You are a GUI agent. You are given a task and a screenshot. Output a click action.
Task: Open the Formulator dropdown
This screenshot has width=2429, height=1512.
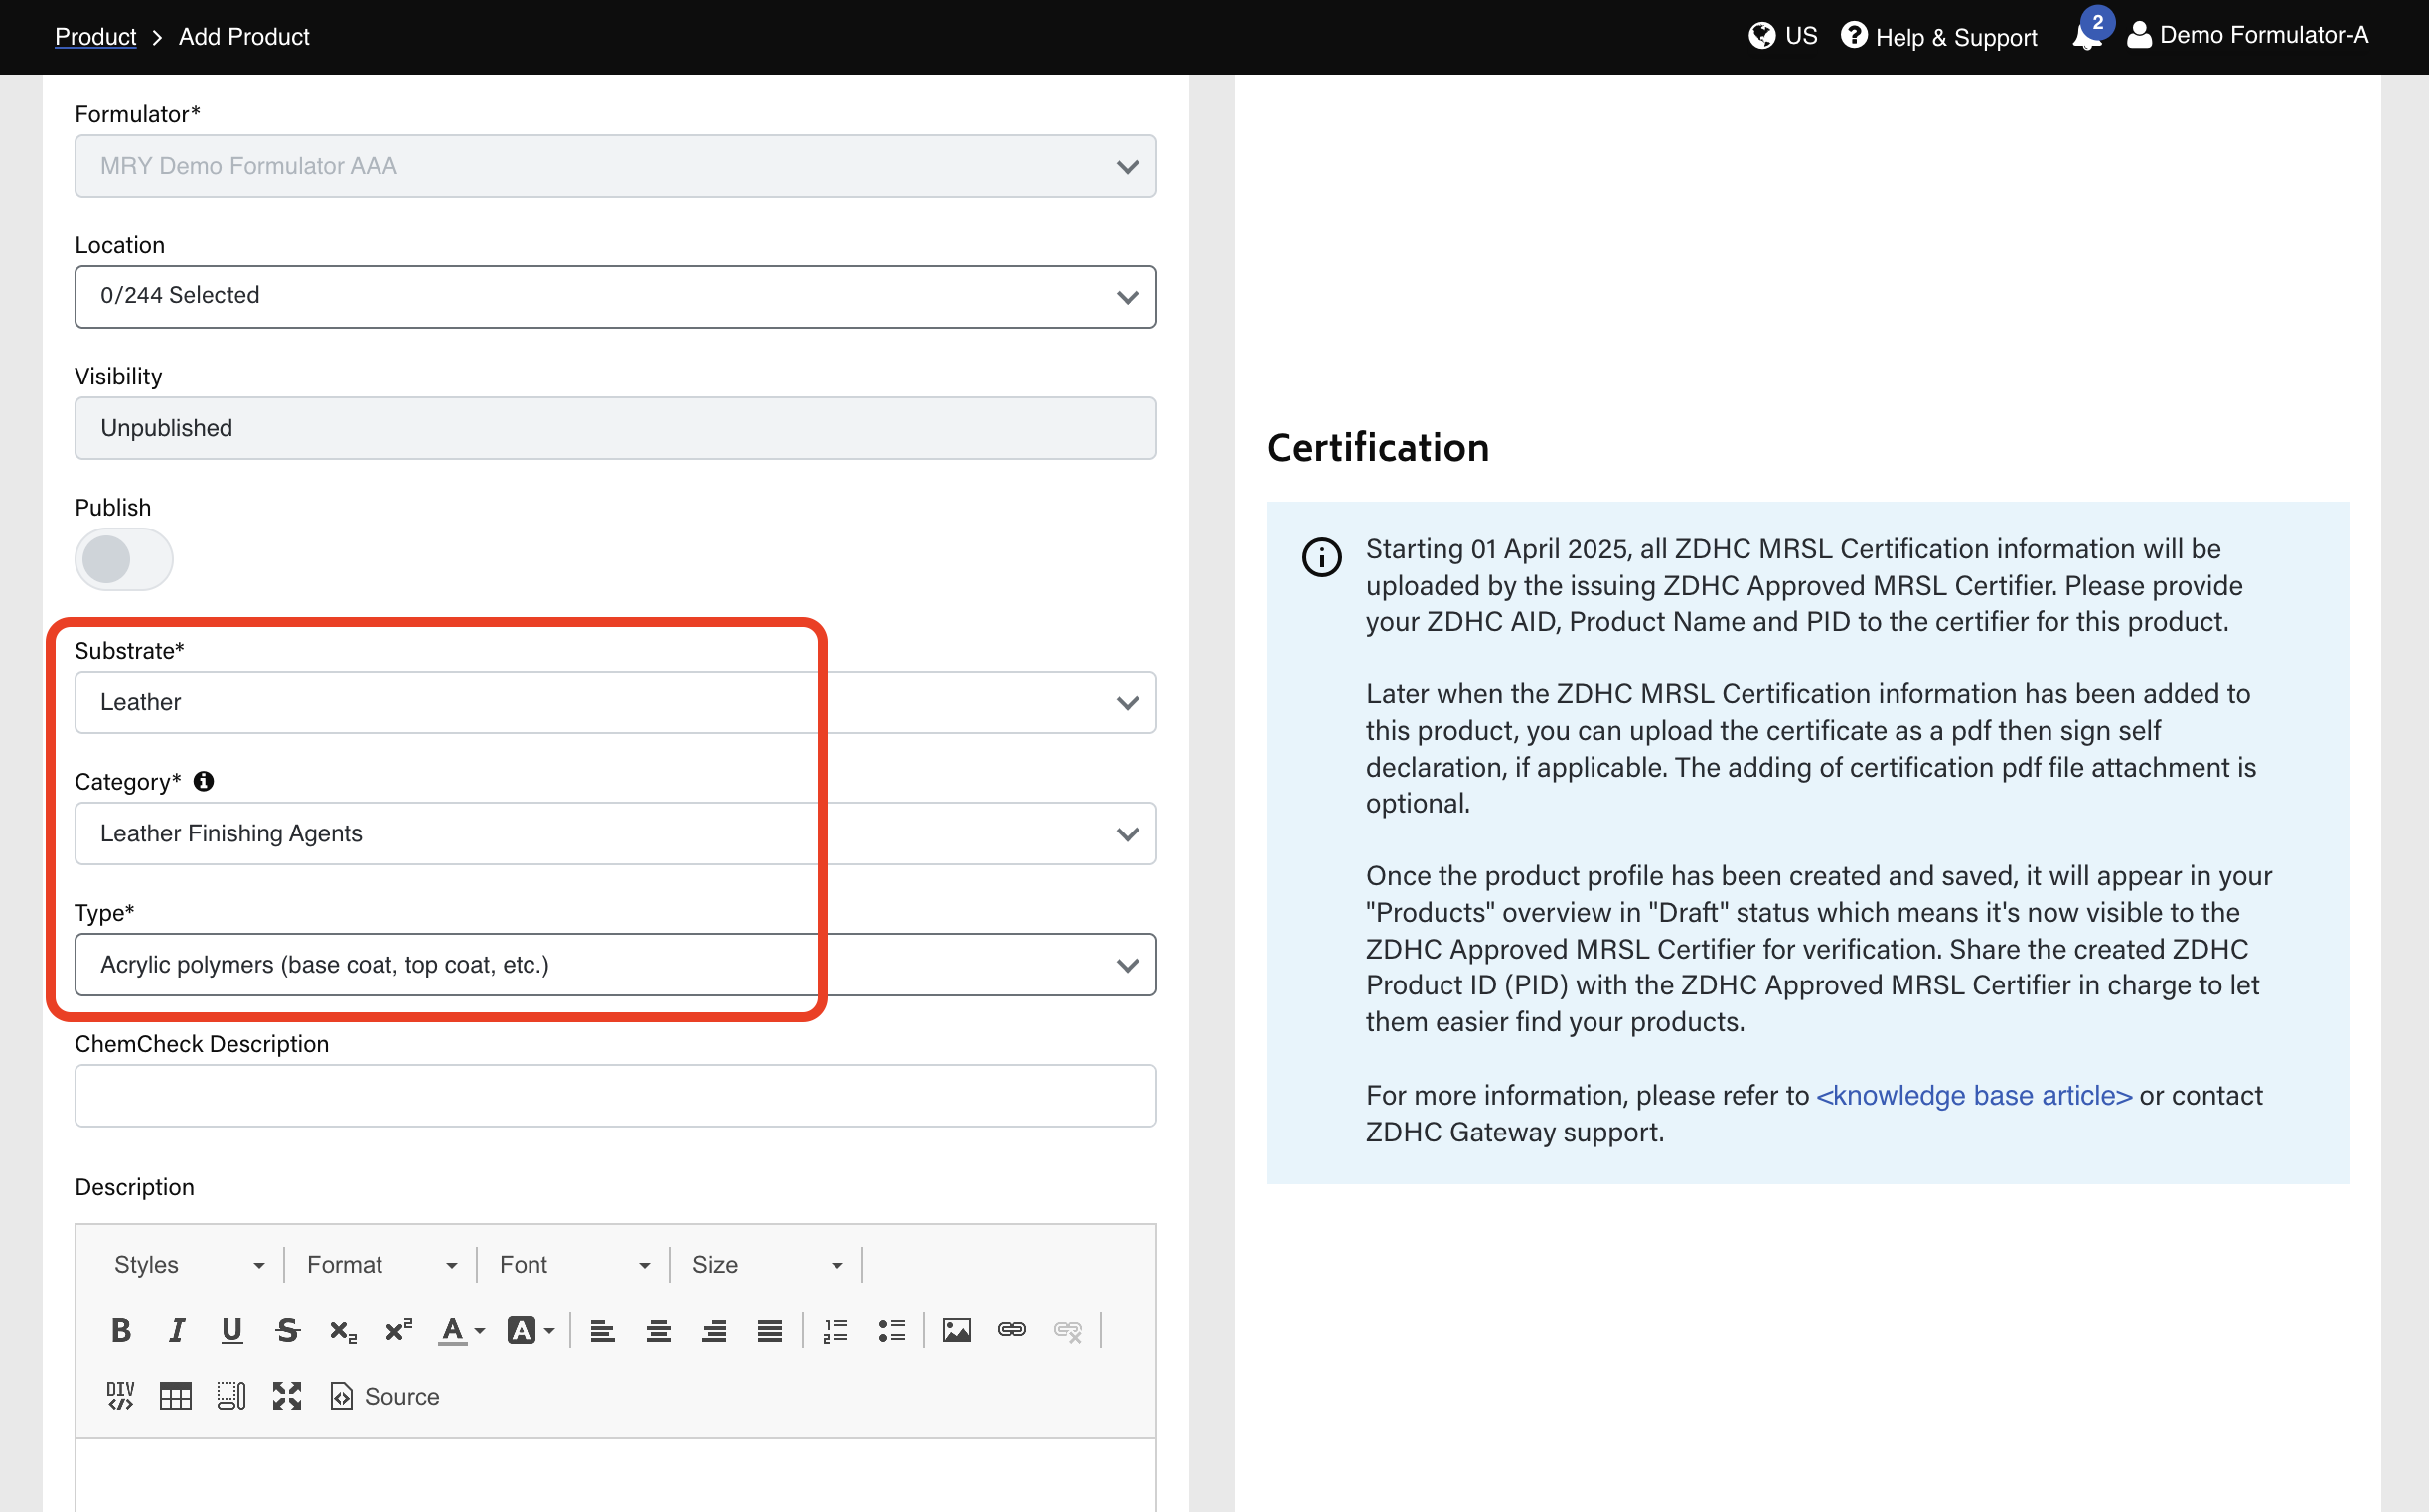pos(616,166)
